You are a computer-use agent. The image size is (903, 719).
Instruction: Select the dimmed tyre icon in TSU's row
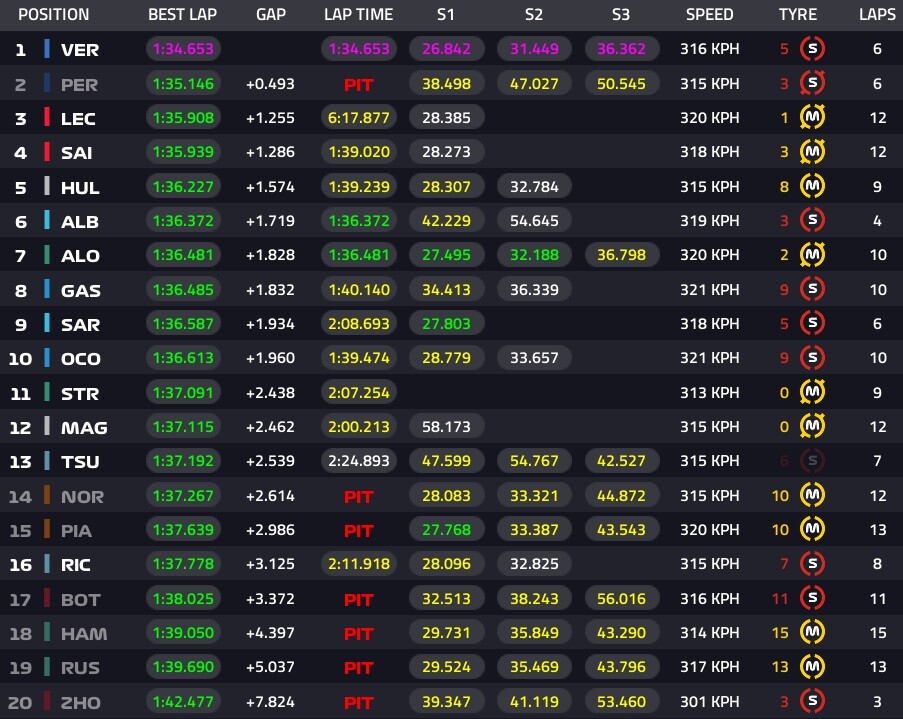(813, 461)
